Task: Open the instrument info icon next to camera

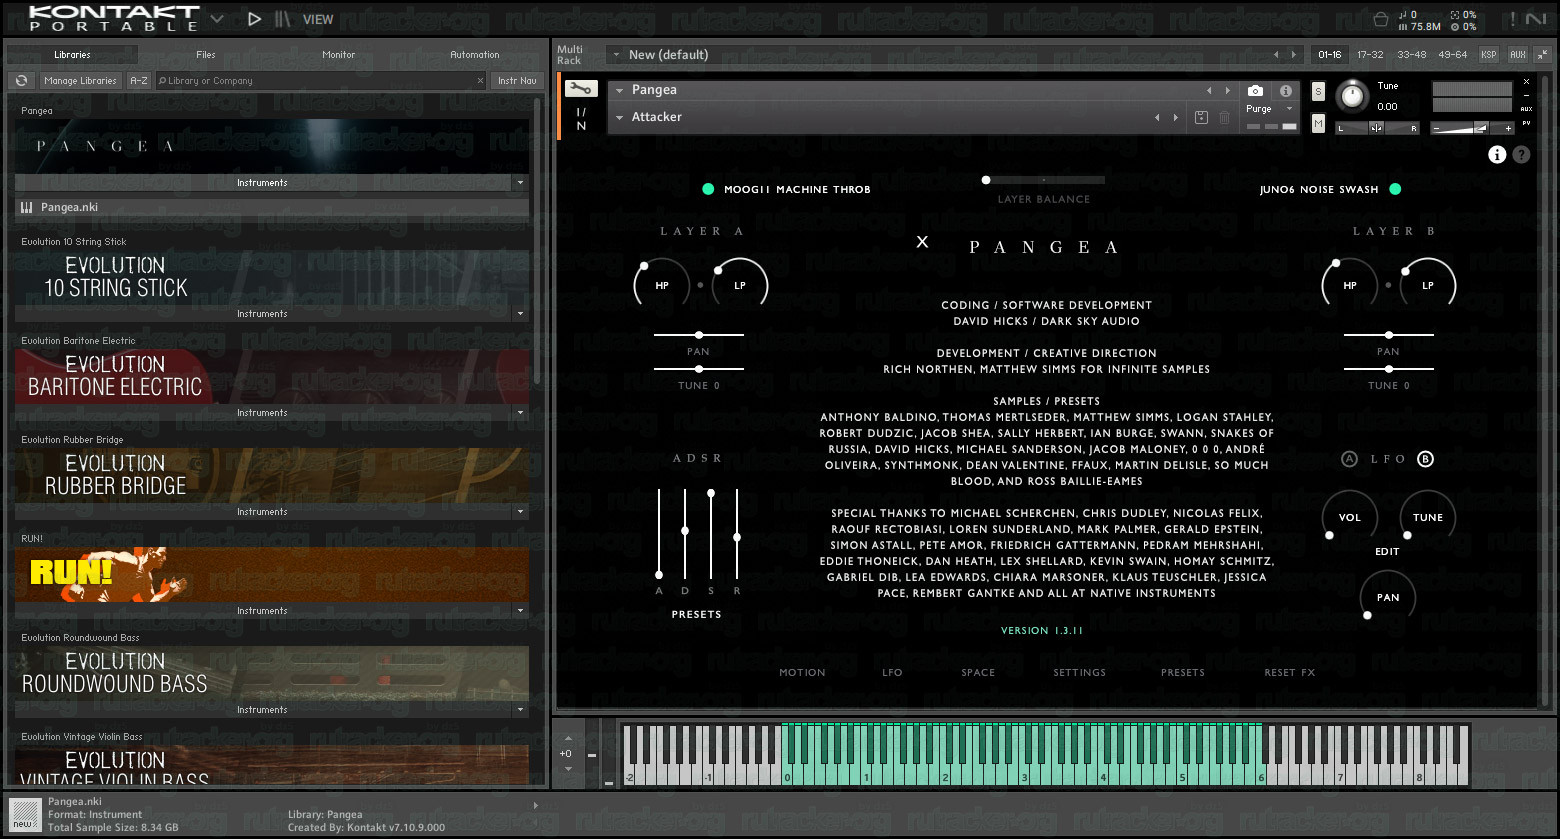Action: coord(1286,91)
